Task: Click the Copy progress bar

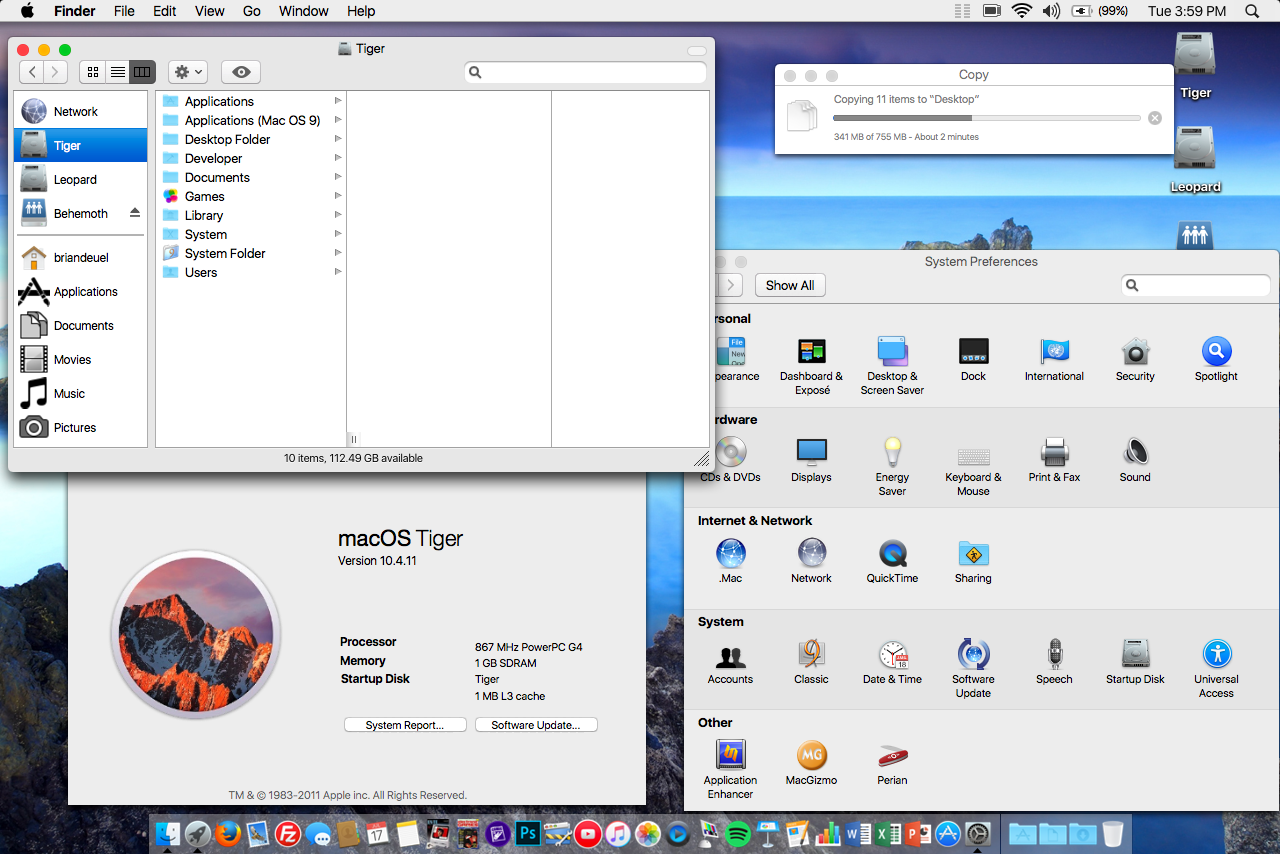Action: point(987,118)
